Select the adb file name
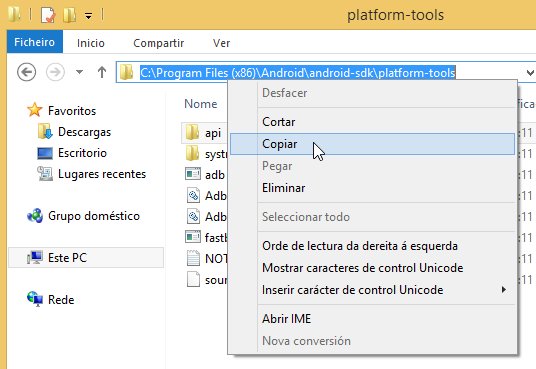The height and width of the screenshot is (369, 536). pyautogui.click(x=215, y=175)
